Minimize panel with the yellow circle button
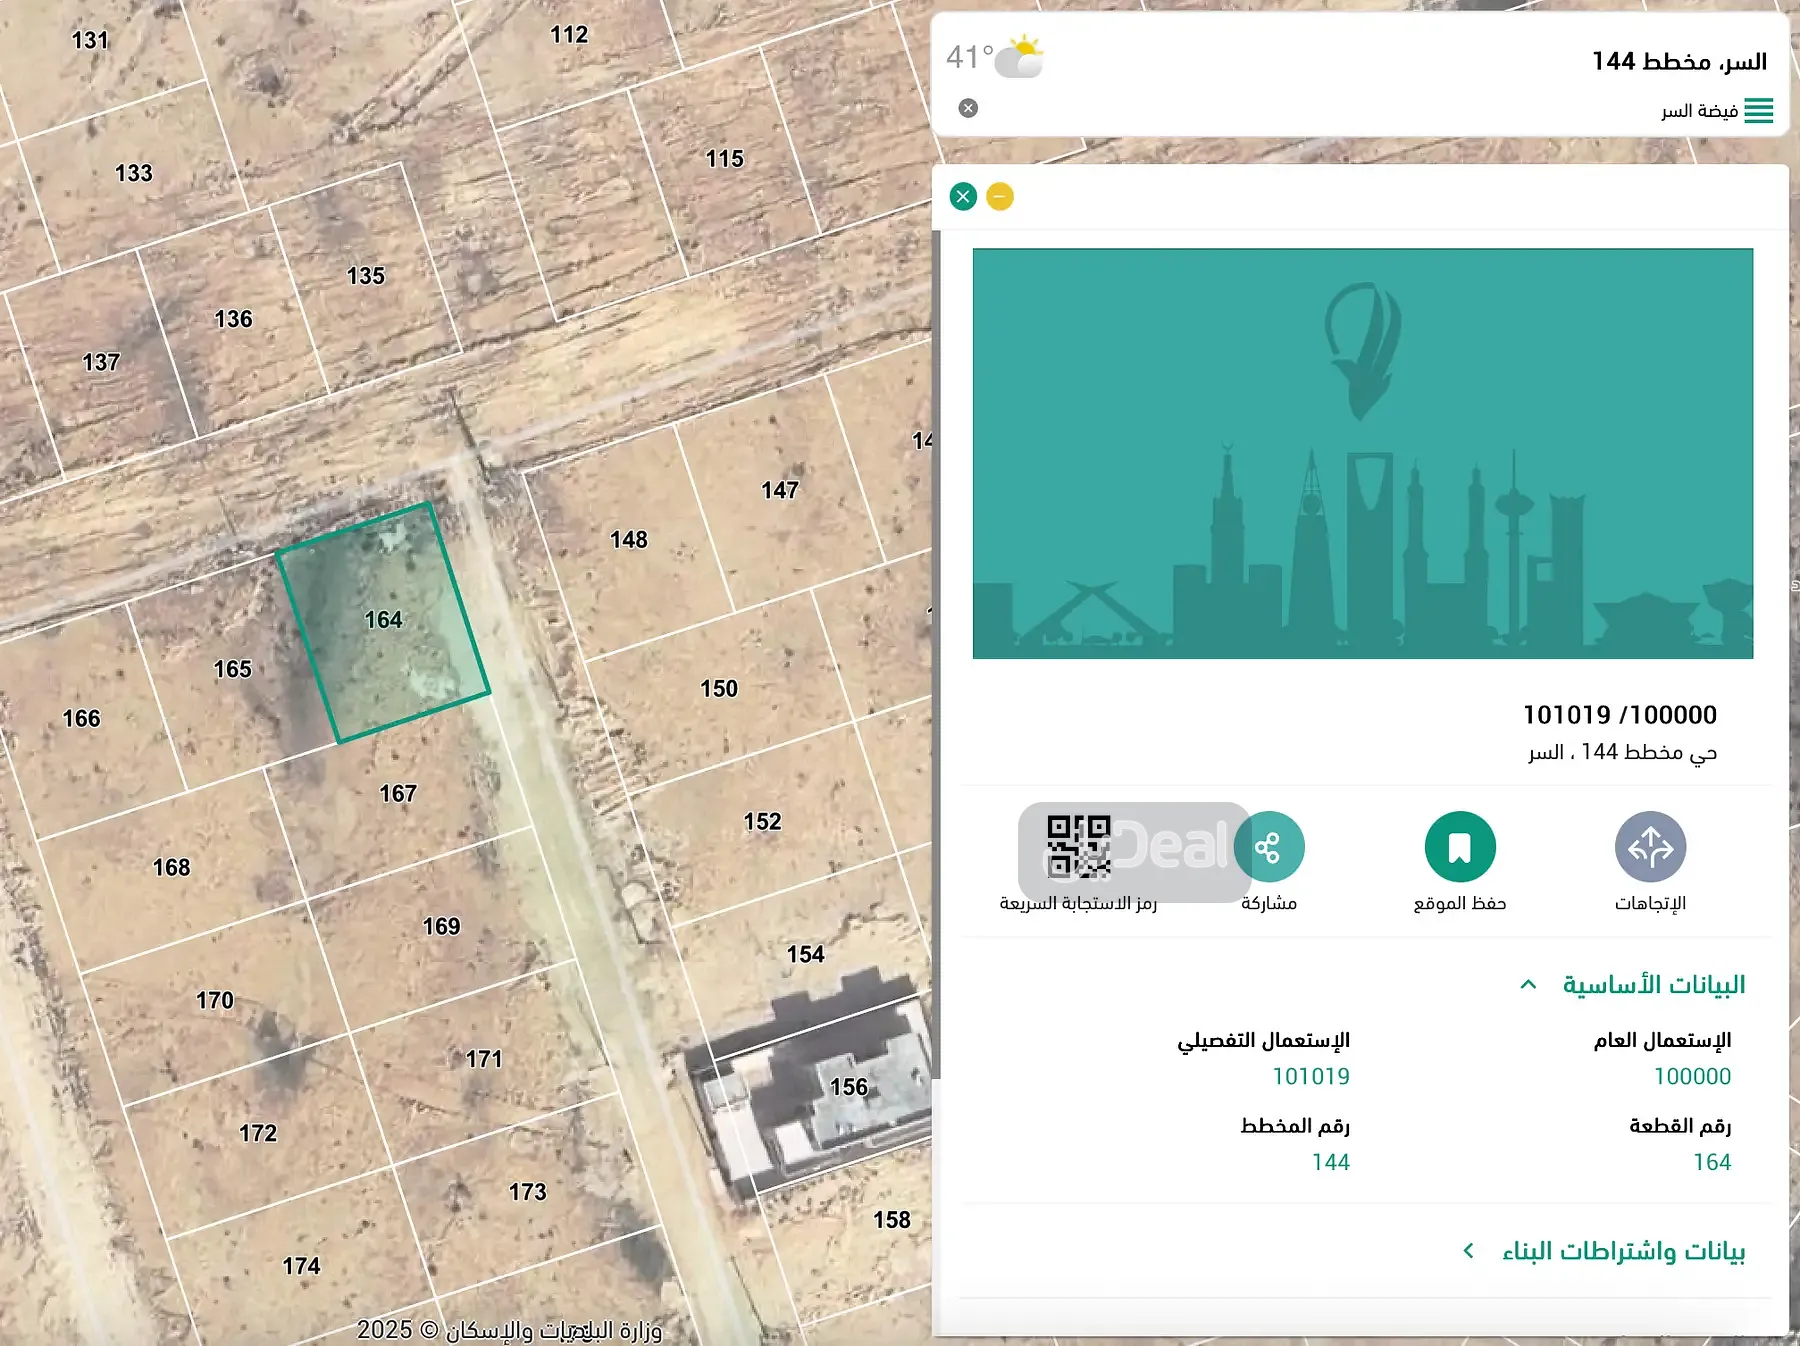Image resolution: width=1800 pixels, height=1346 pixels. 1000,196
